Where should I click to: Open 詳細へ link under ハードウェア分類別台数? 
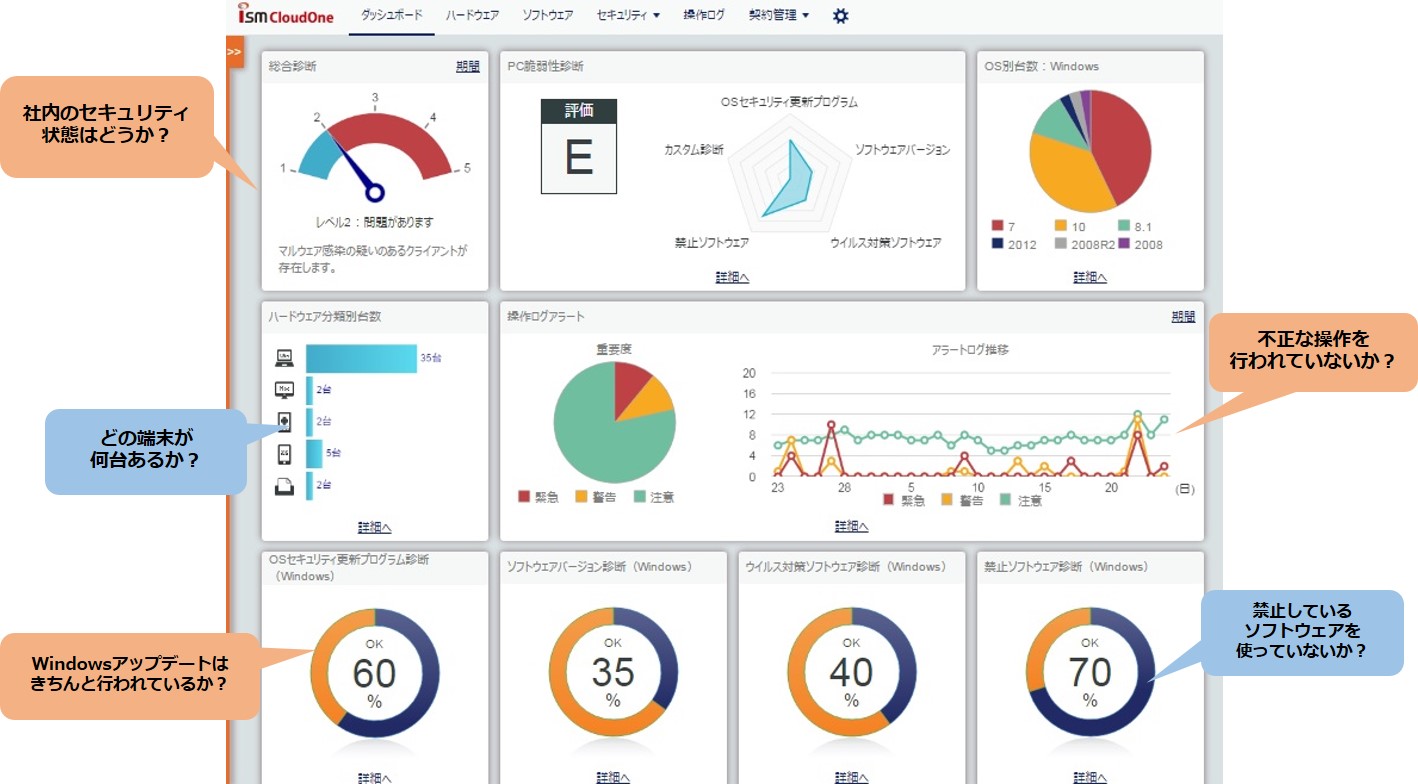tap(374, 527)
